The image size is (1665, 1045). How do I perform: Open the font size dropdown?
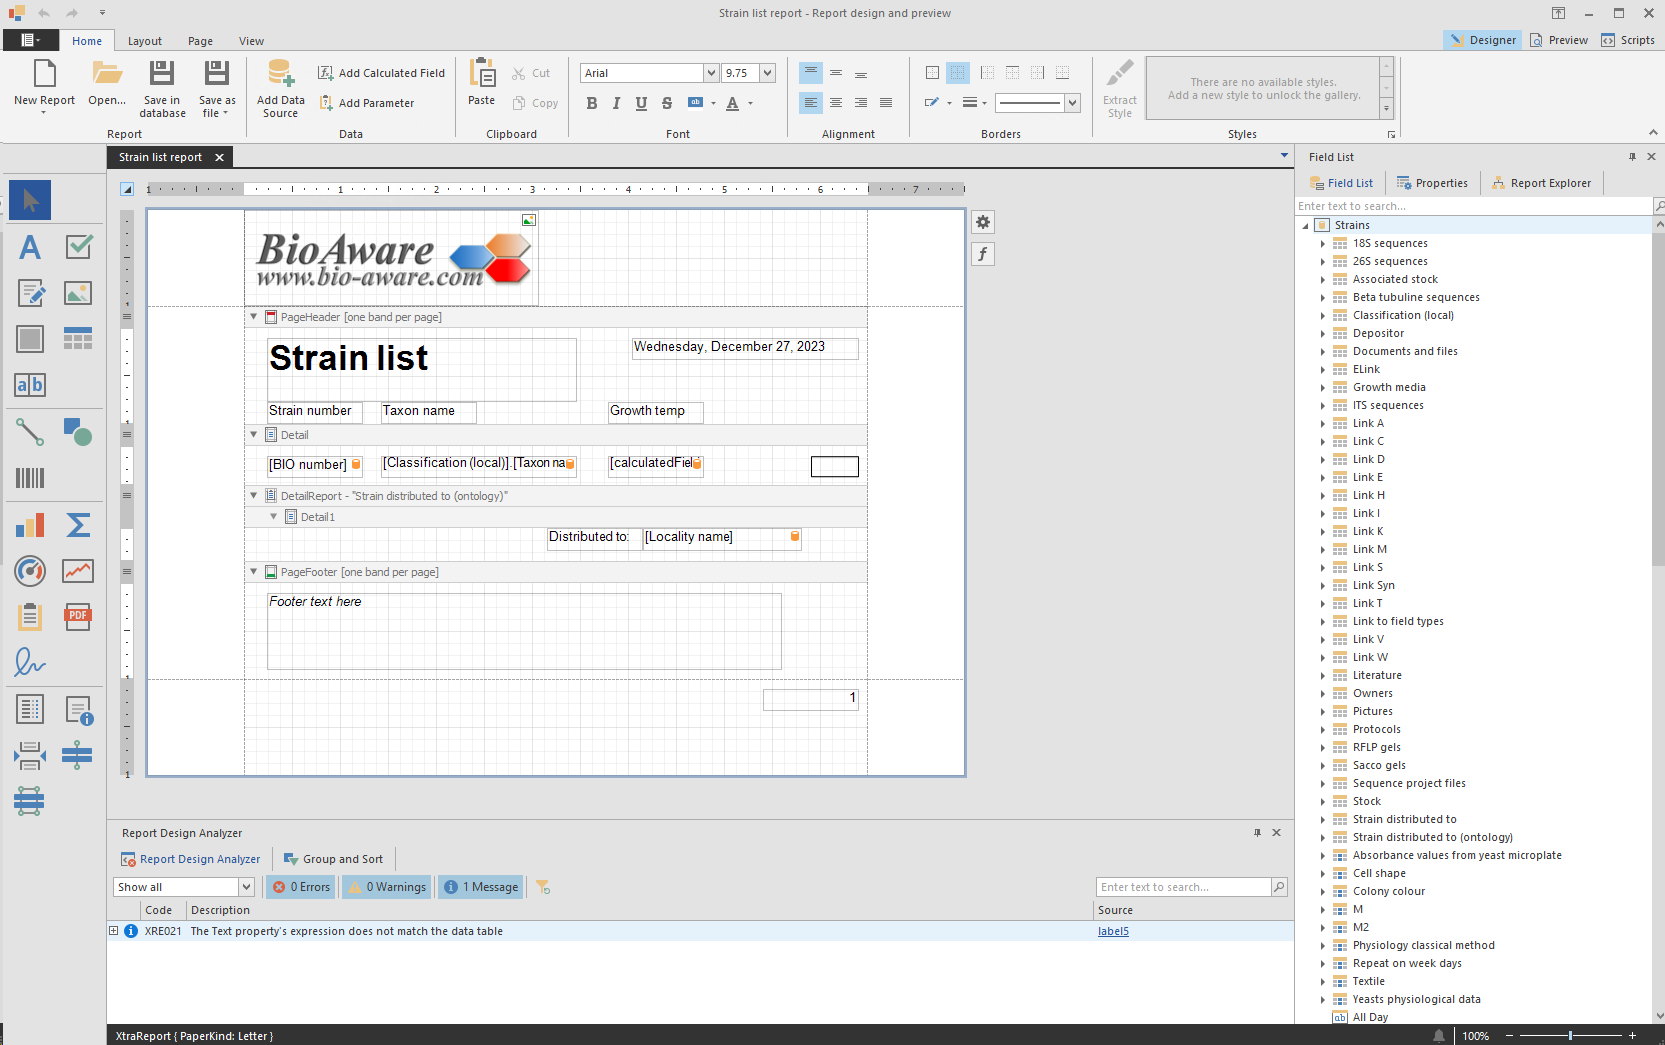point(766,72)
